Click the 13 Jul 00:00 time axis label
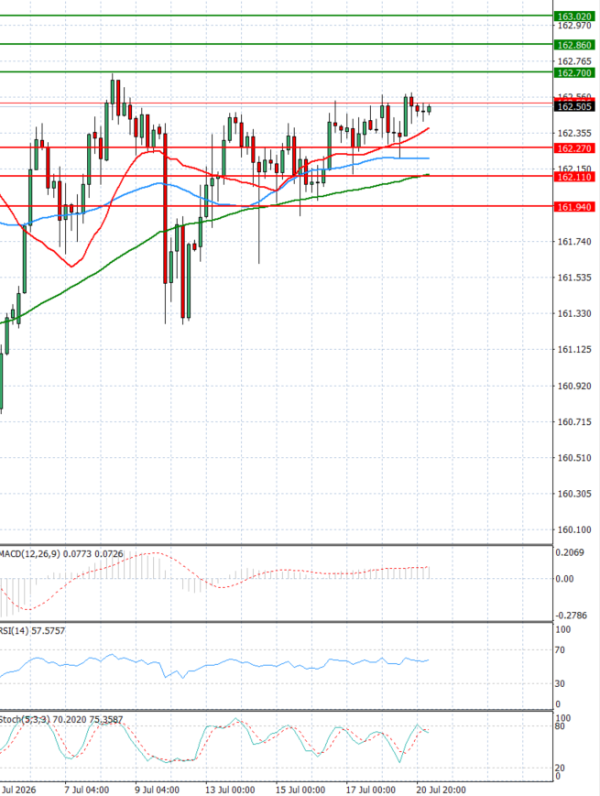 click(229, 790)
